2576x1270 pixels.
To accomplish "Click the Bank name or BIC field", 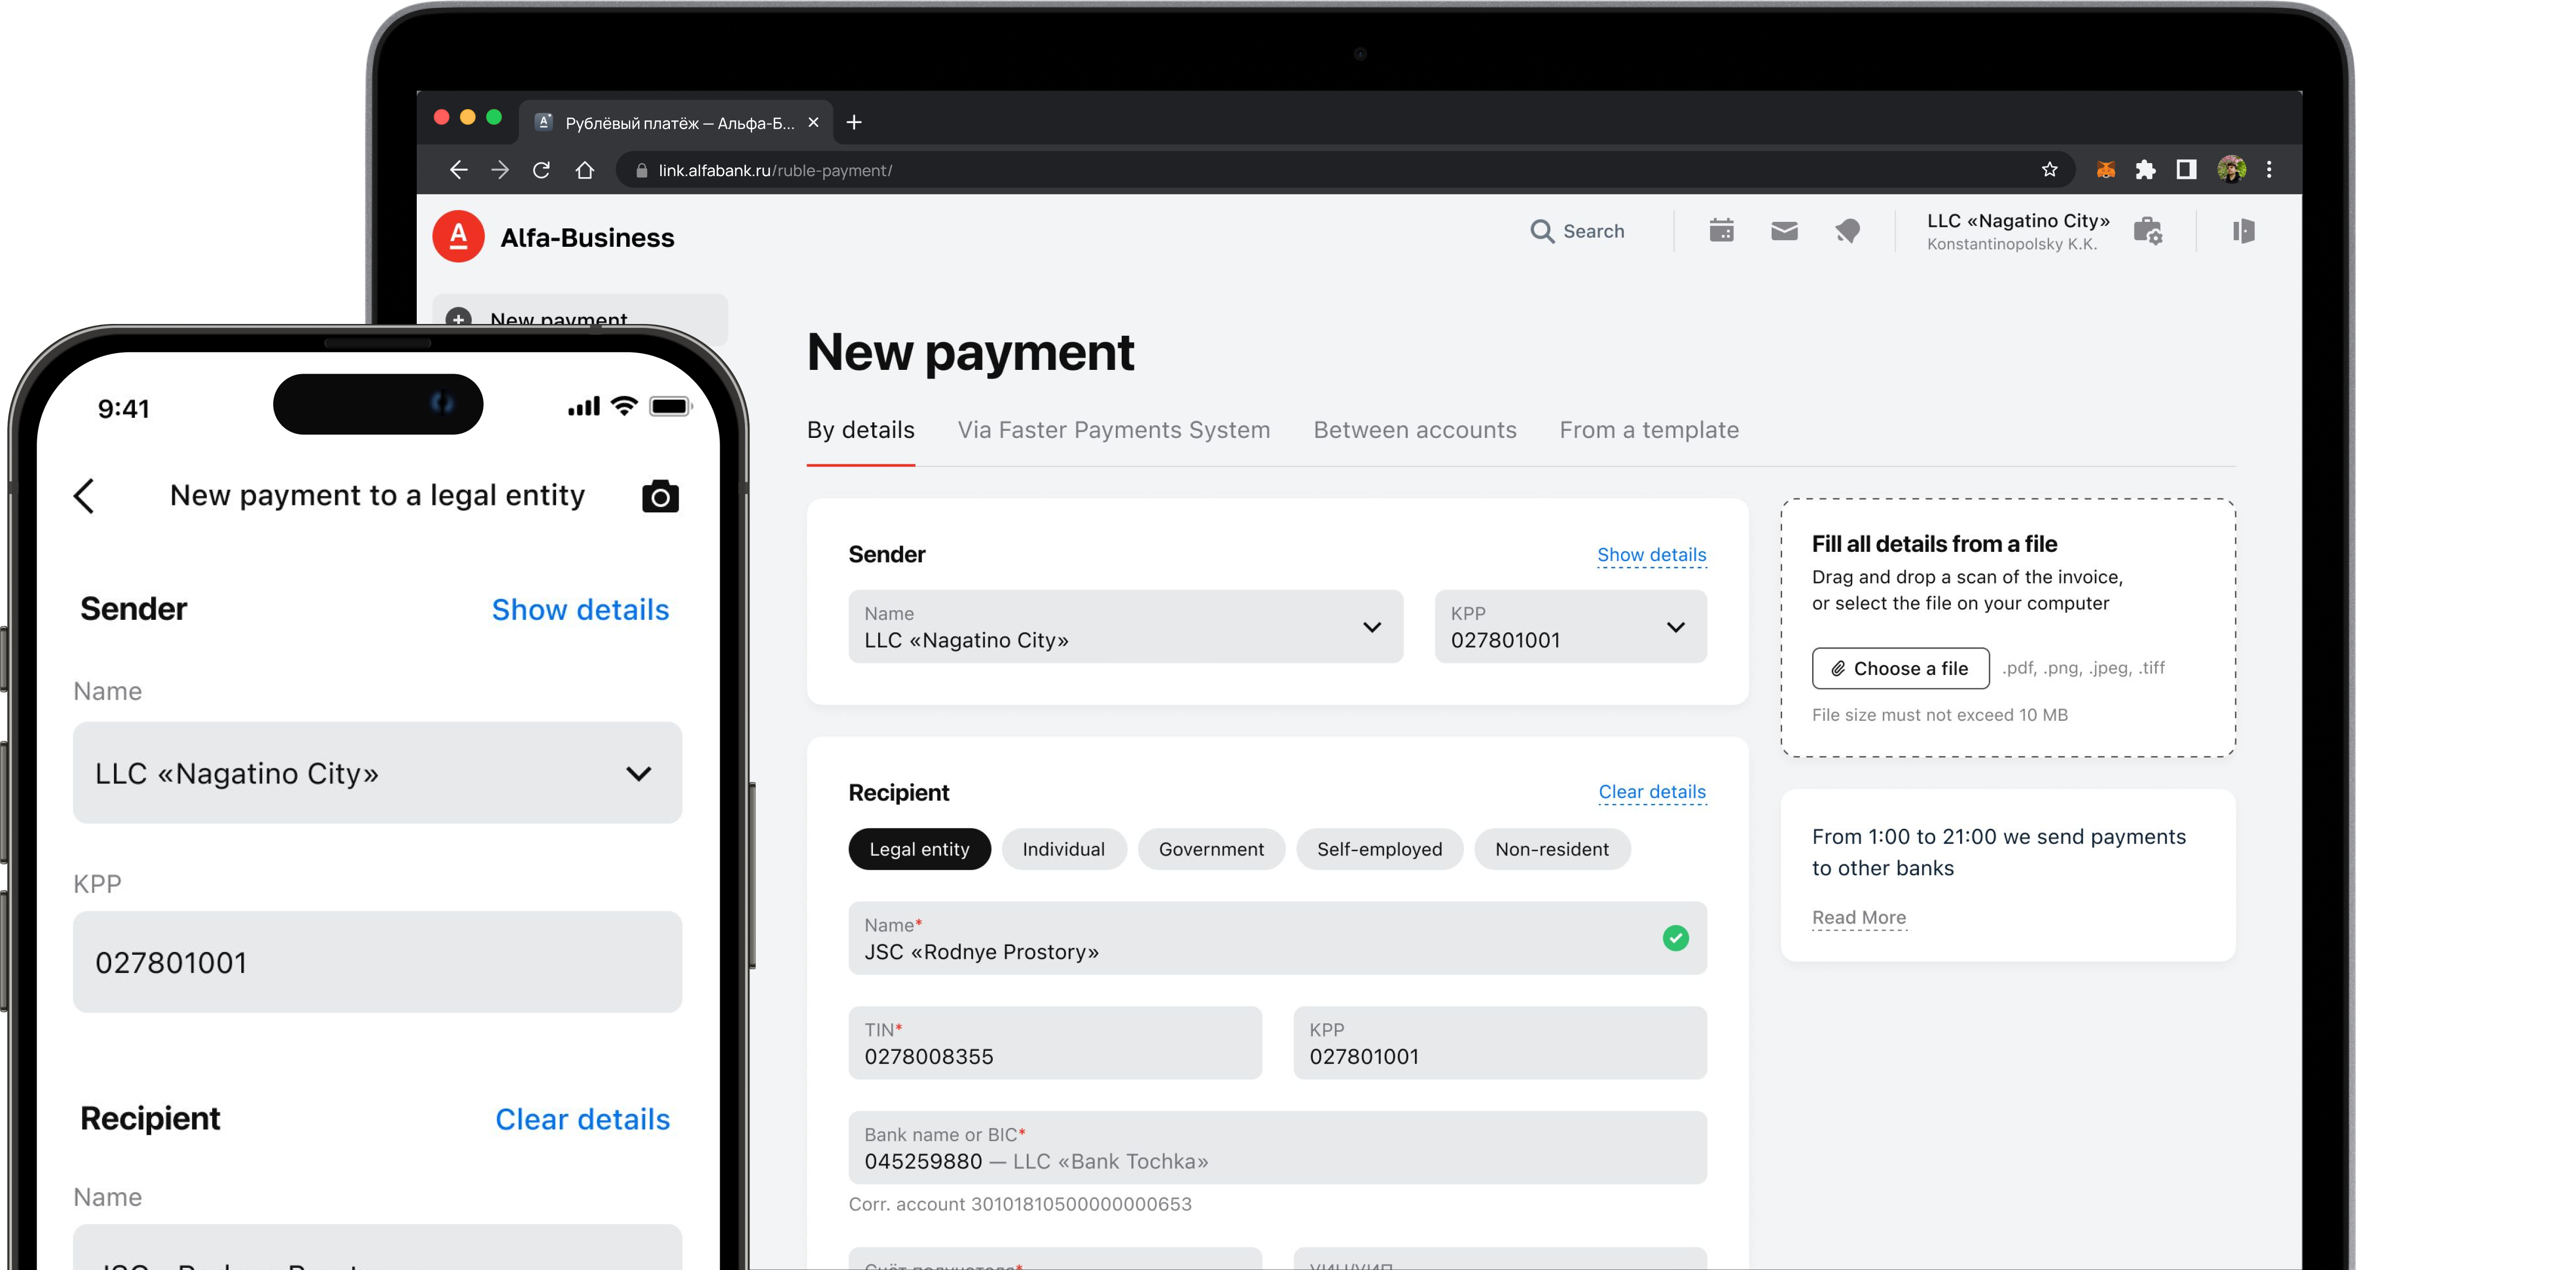I will [1277, 1148].
